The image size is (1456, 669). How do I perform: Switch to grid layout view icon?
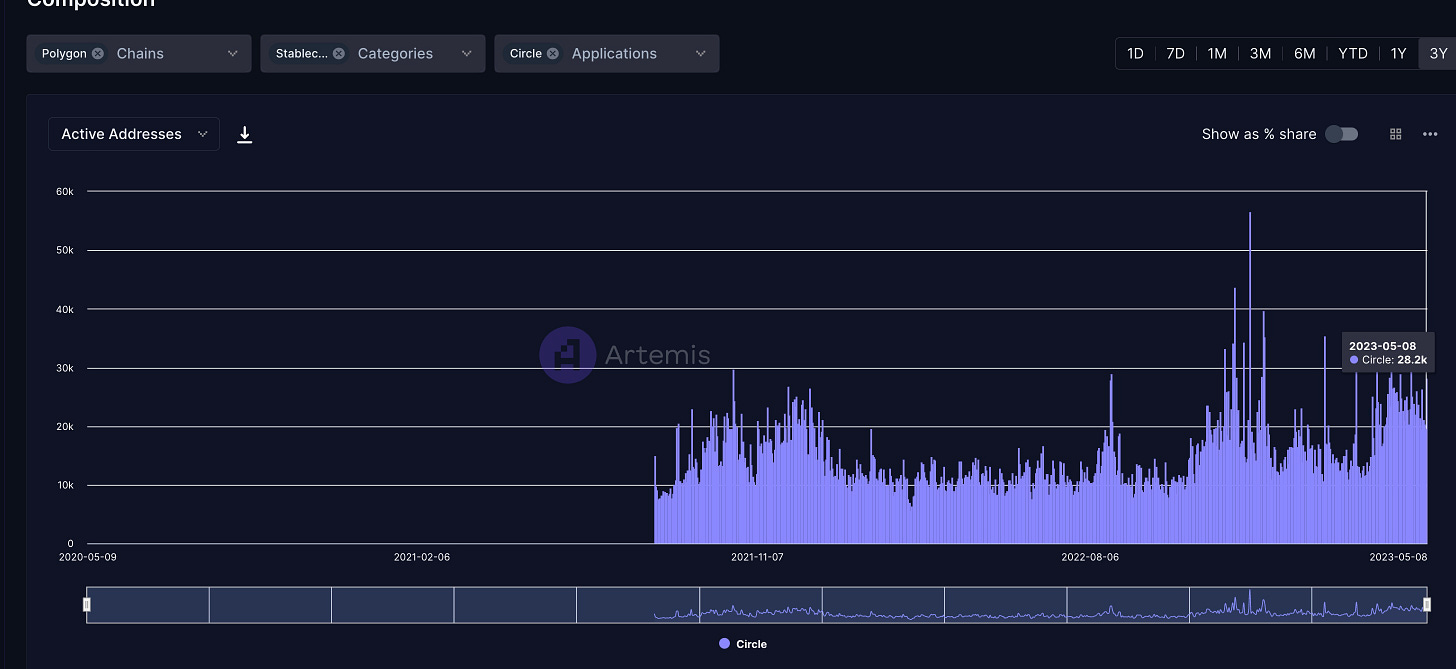pos(1396,134)
